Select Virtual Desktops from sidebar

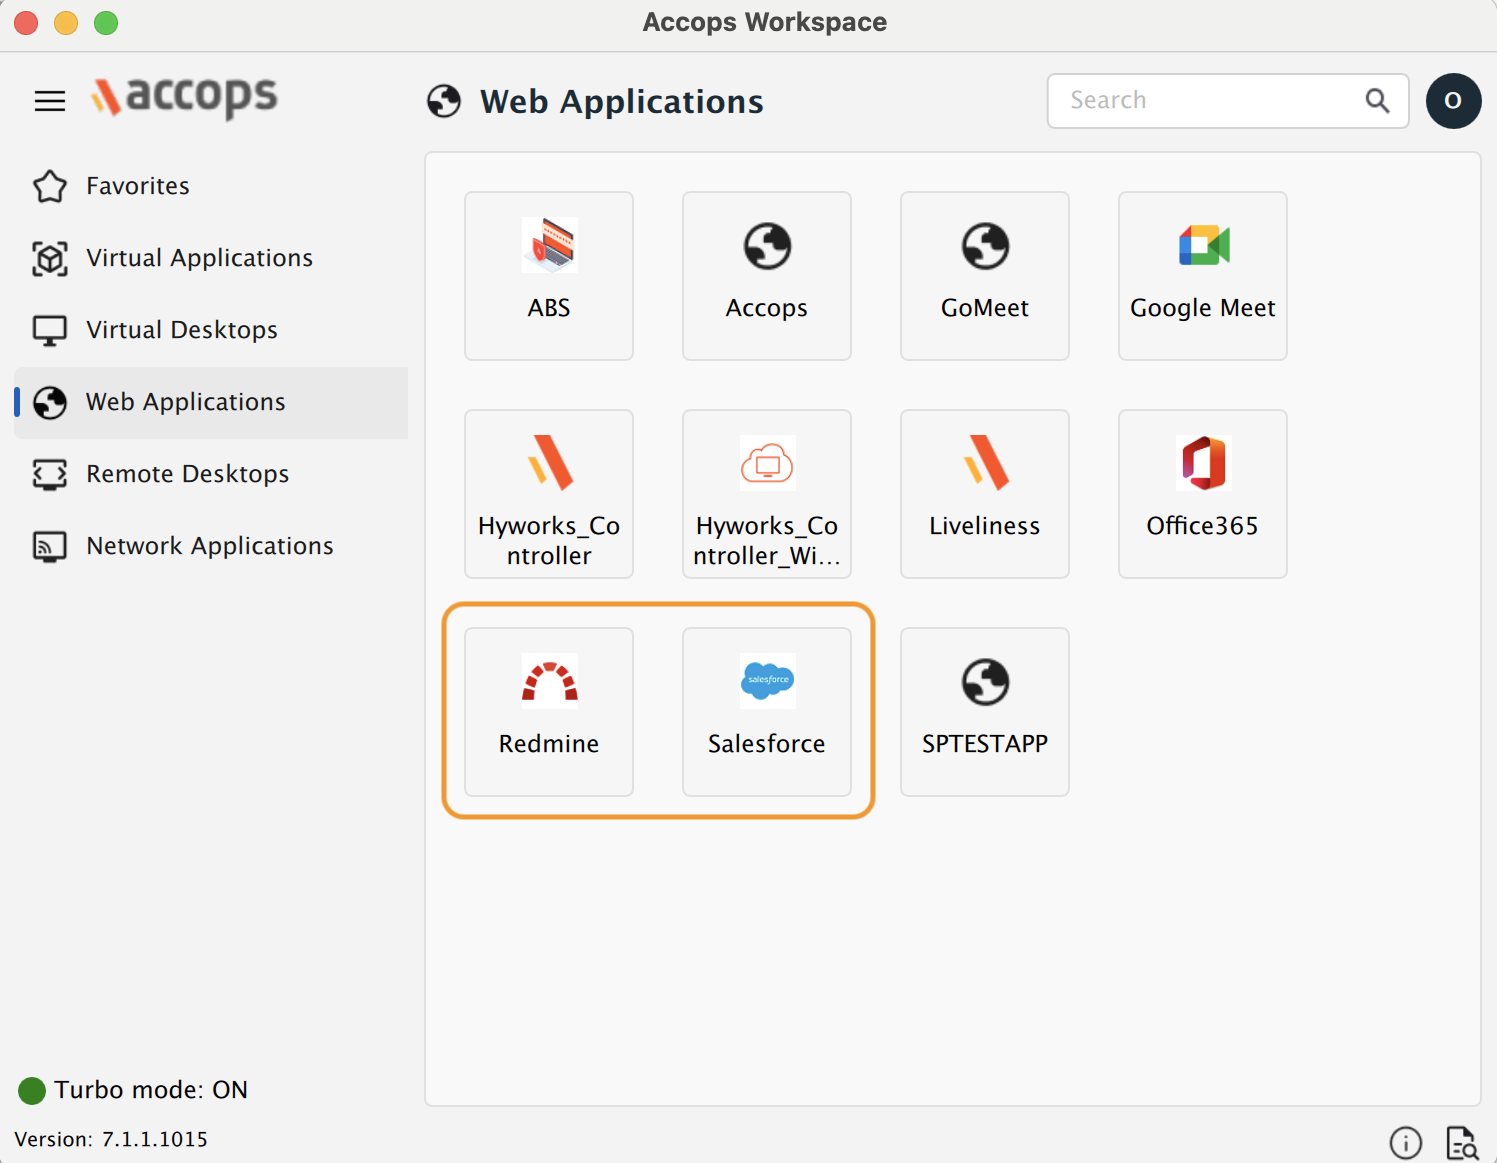181,330
